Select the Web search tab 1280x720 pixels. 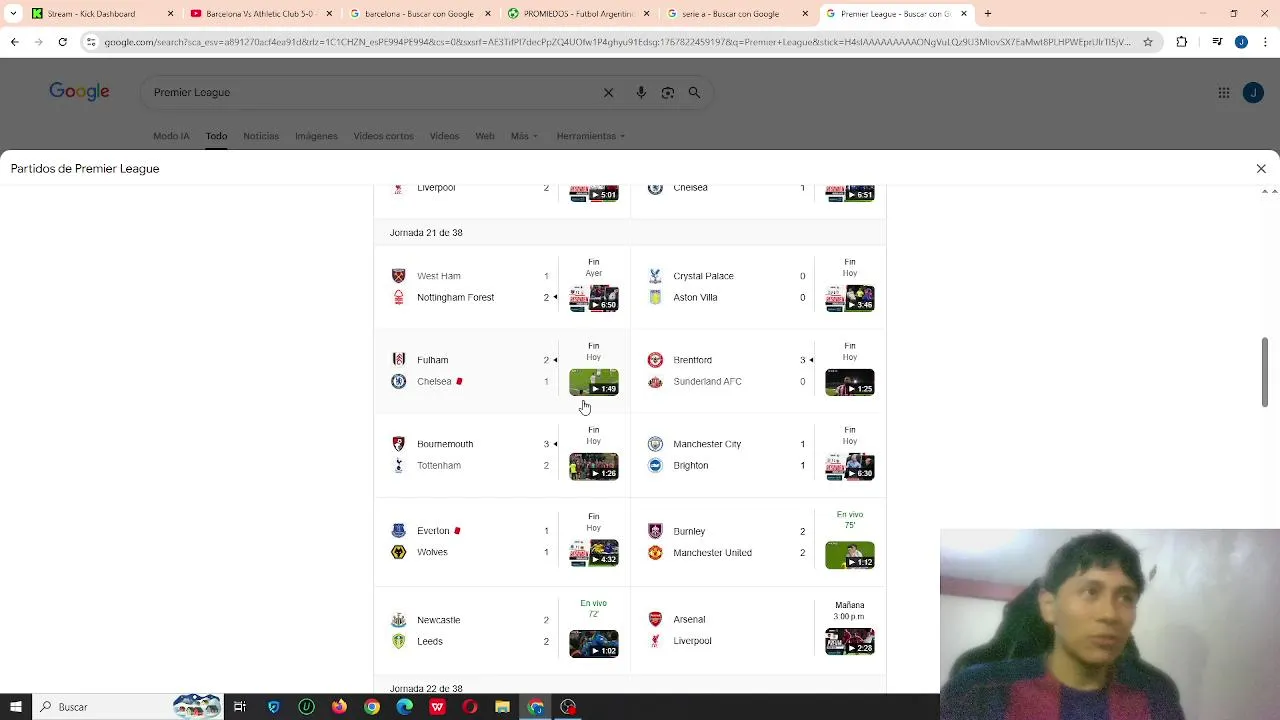(485, 136)
